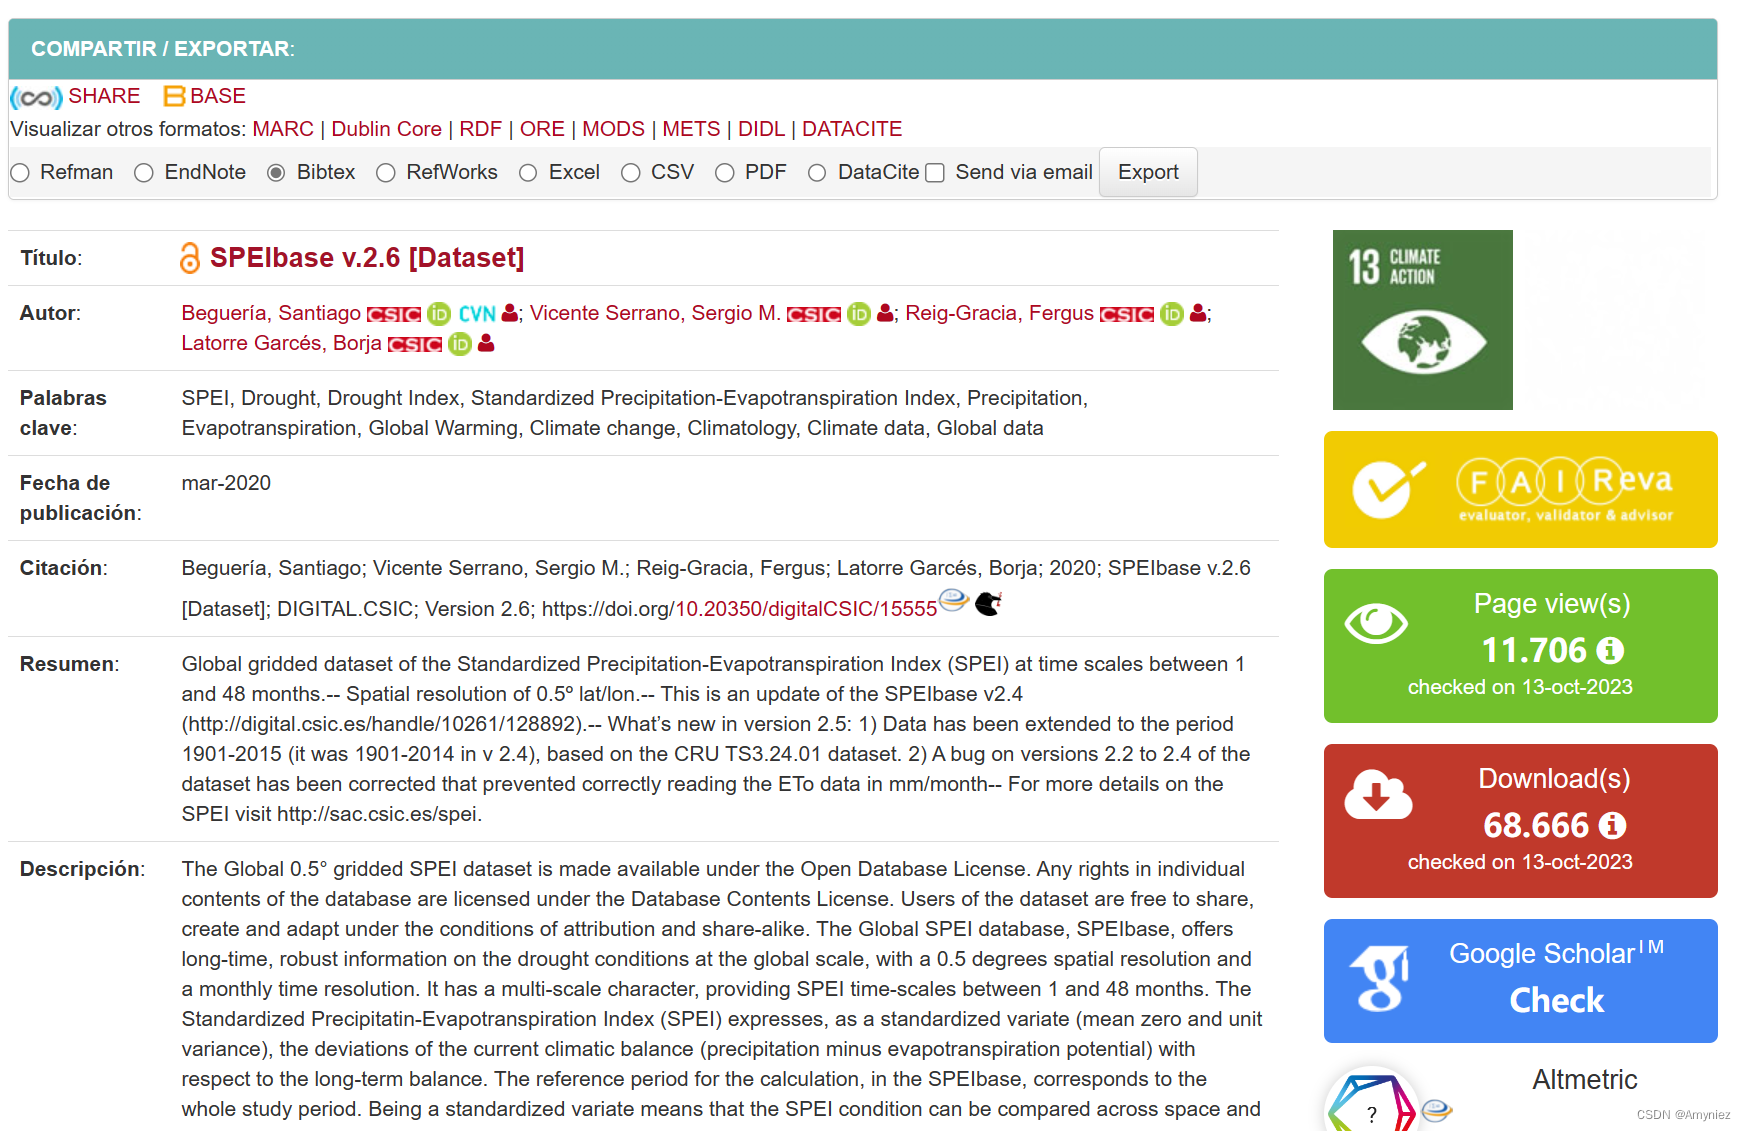Select the Refman export radio button

click(x=20, y=172)
